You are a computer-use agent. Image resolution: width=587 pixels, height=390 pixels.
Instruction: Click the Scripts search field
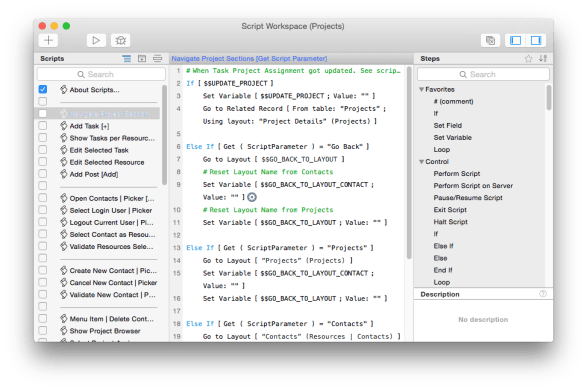click(x=101, y=74)
